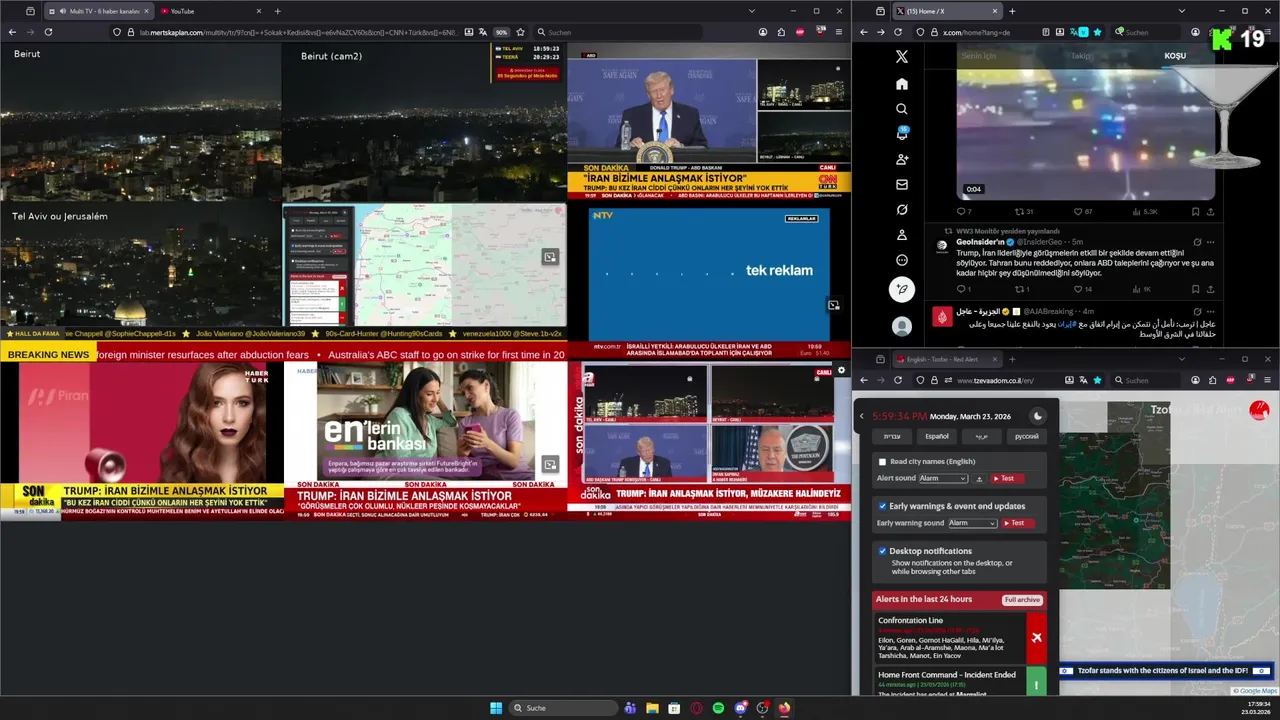Open tab list dropdown in Tzofar window
Image resolution: width=1280 pixels, height=720 pixels.
click(x=1181, y=359)
